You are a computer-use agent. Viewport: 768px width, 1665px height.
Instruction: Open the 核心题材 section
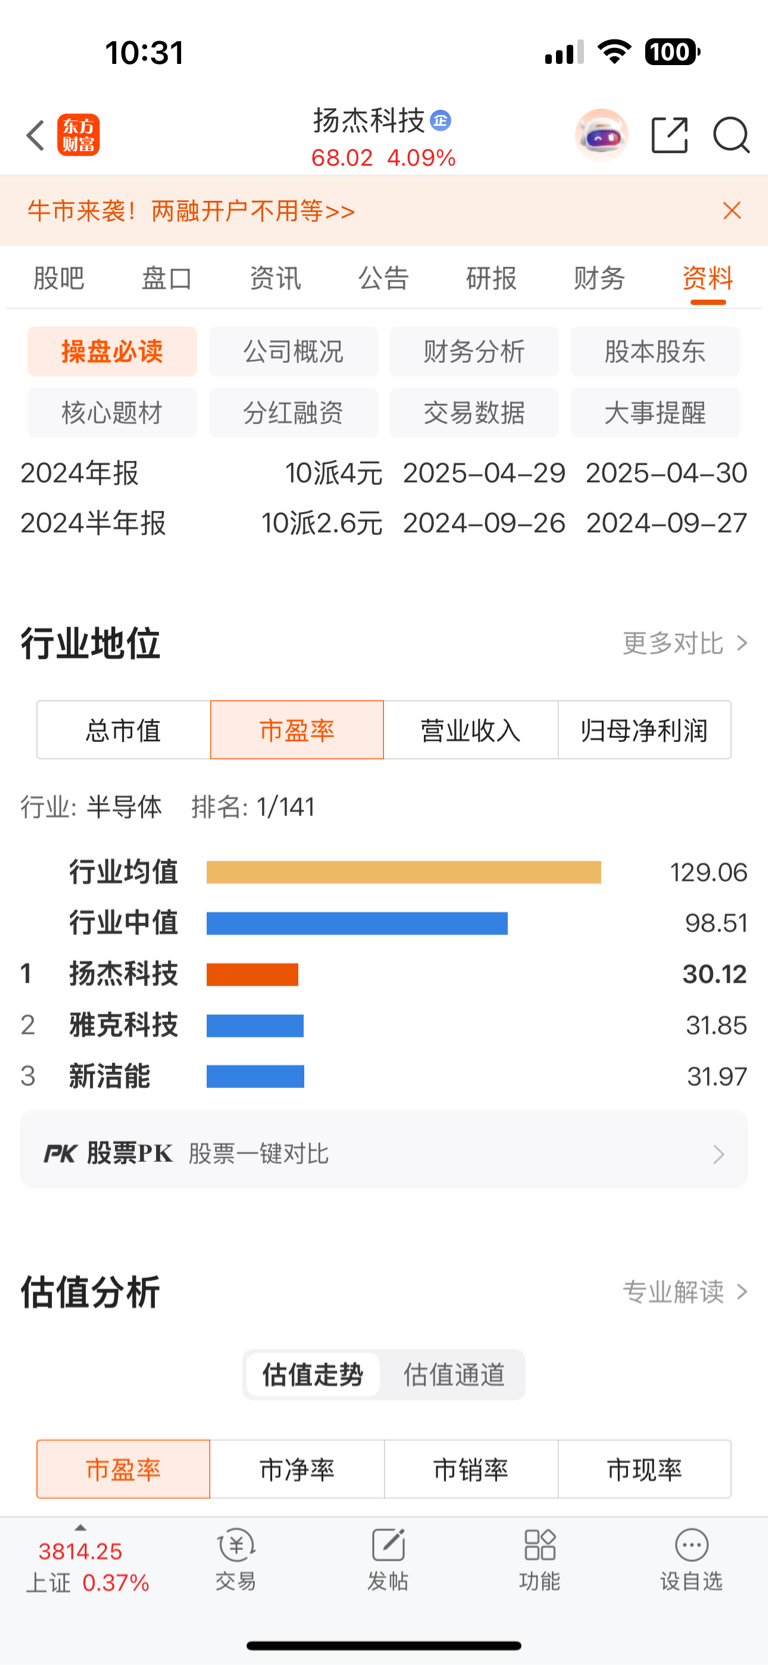pyautogui.click(x=112, y=413)
